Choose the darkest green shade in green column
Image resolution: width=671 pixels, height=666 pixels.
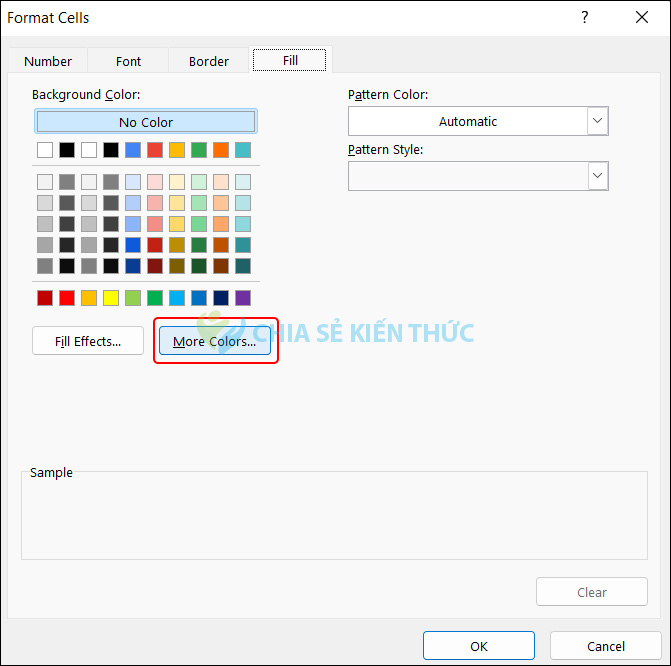tap(199, 266)
